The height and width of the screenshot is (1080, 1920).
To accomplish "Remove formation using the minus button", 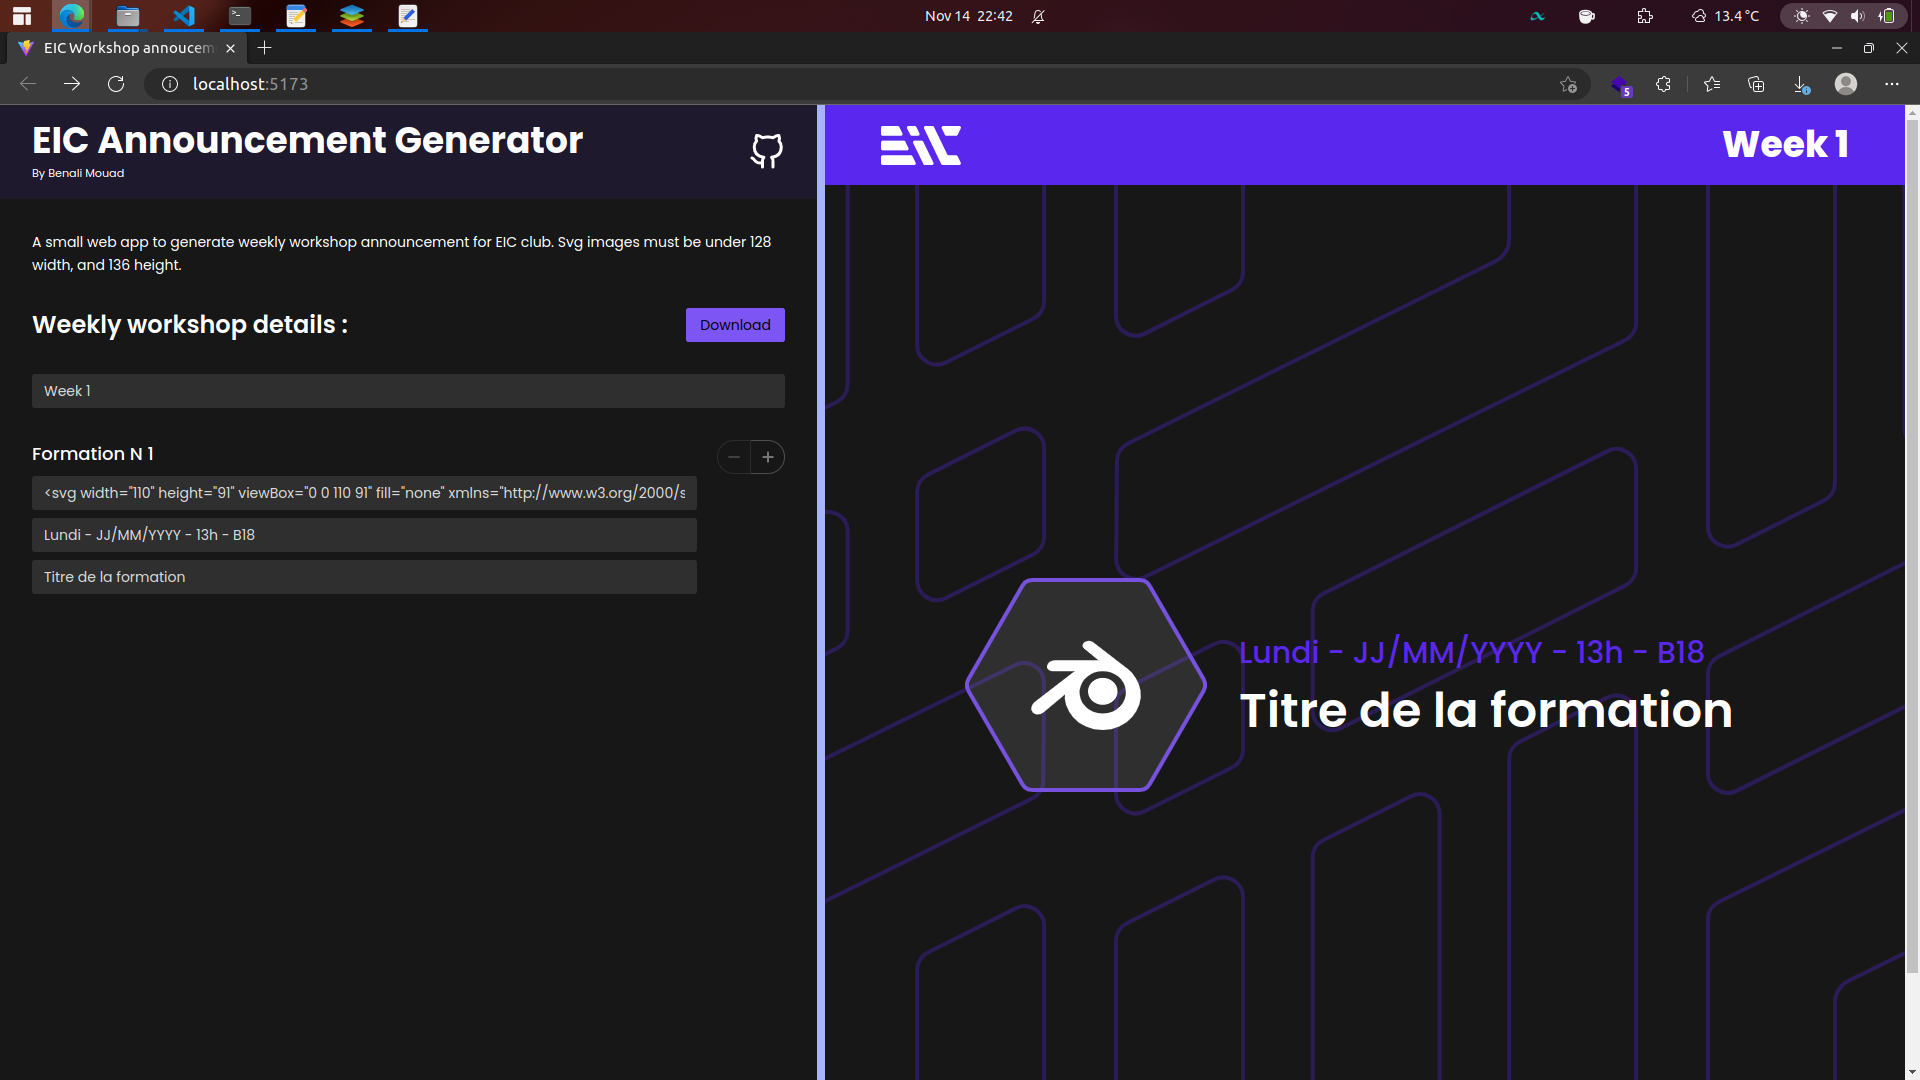I will point(734,457).
